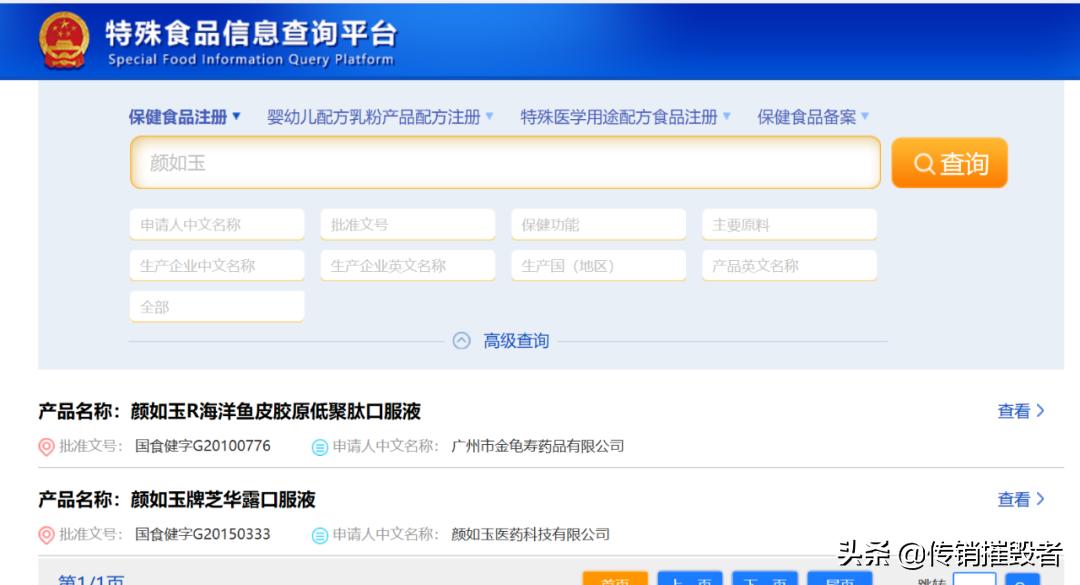Click the 尾页 last page button
Screen dimensions: 1080x585
click(x=841, y=580)
